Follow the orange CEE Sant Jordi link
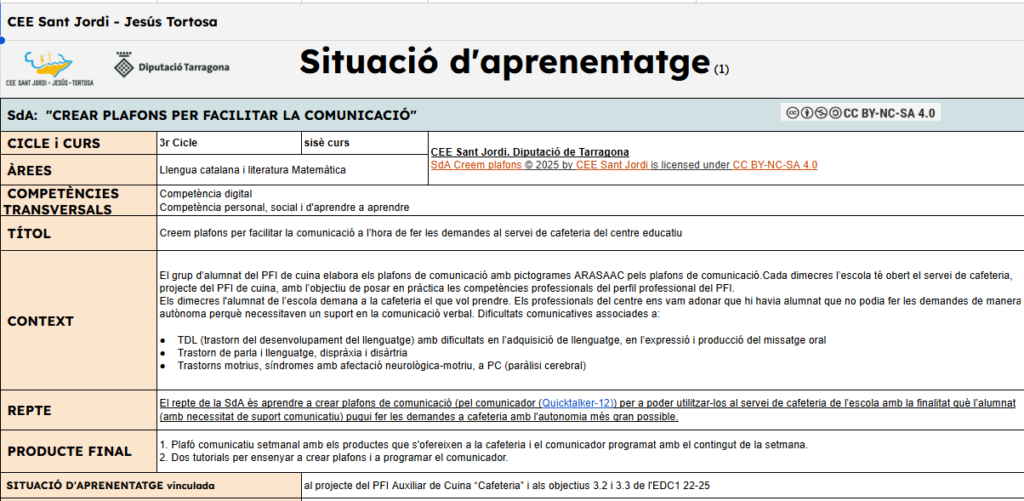Screen dimensions: 1024x501 [x=606, y=164]
